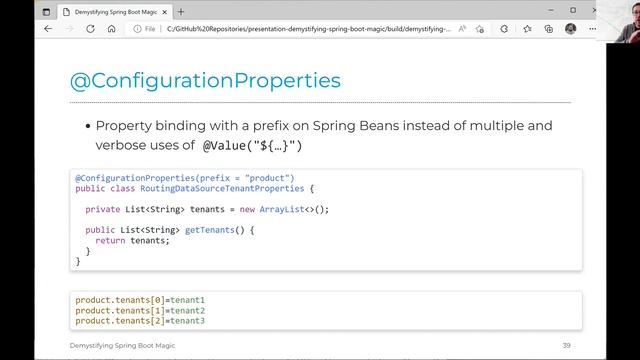The height and width of the screenshot is (360, 640).
Task: Close the Demystifying Spring Boot Magic tab
Action: point(164,12)
